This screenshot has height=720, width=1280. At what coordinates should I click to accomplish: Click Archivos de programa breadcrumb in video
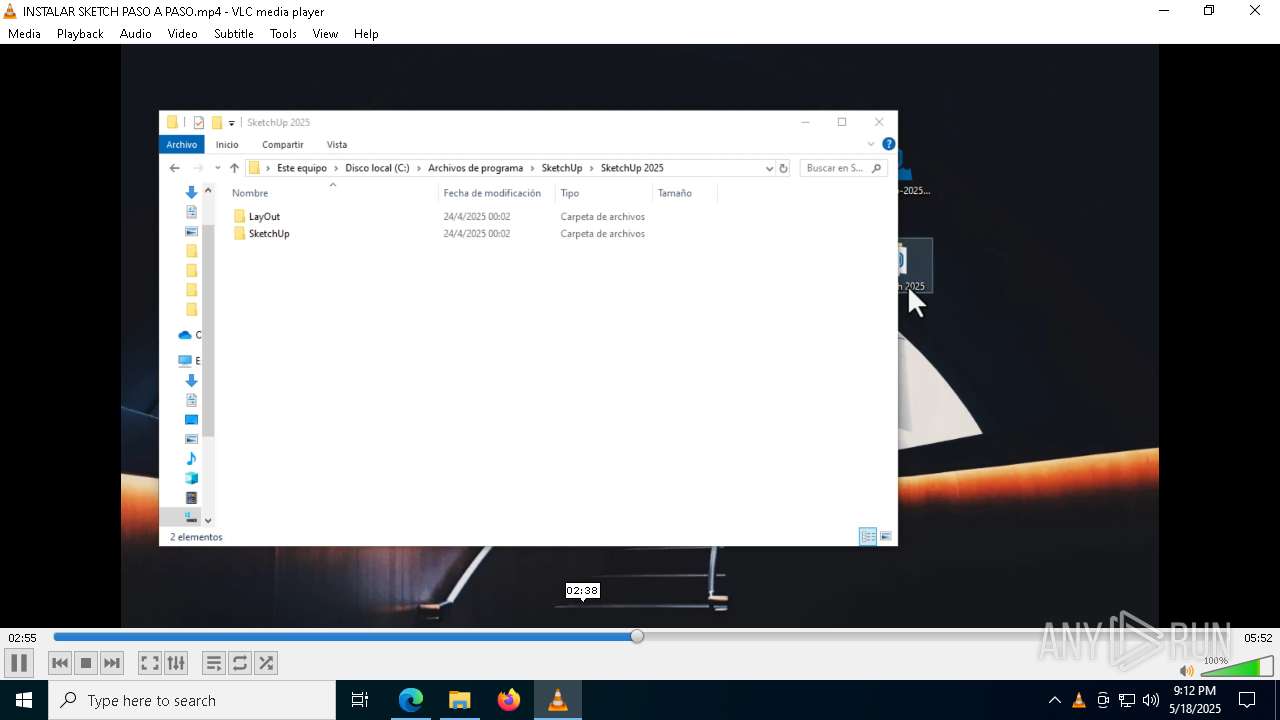point(475,168)
